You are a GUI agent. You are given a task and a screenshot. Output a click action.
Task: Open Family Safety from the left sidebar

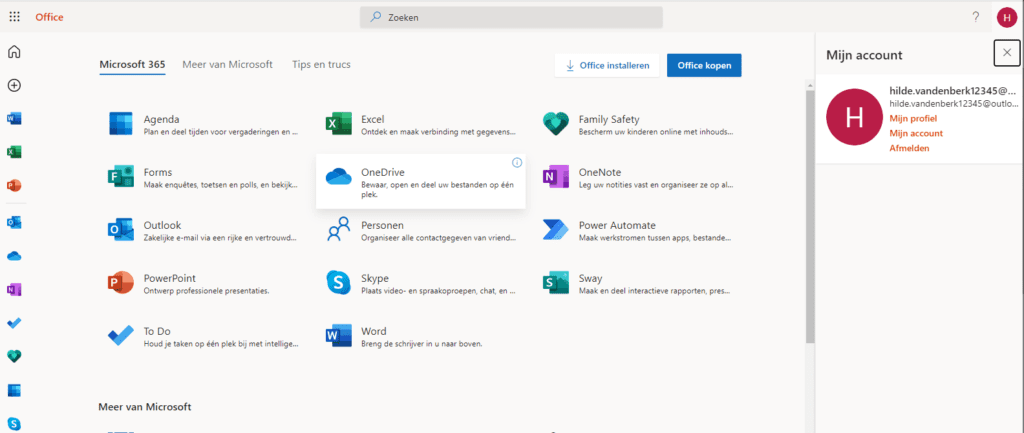[x=14, y=357]
